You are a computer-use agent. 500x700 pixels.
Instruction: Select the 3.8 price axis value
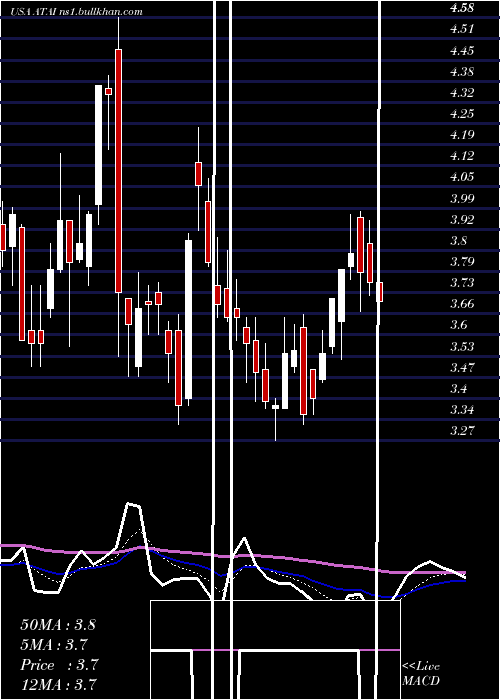[459, 241]
